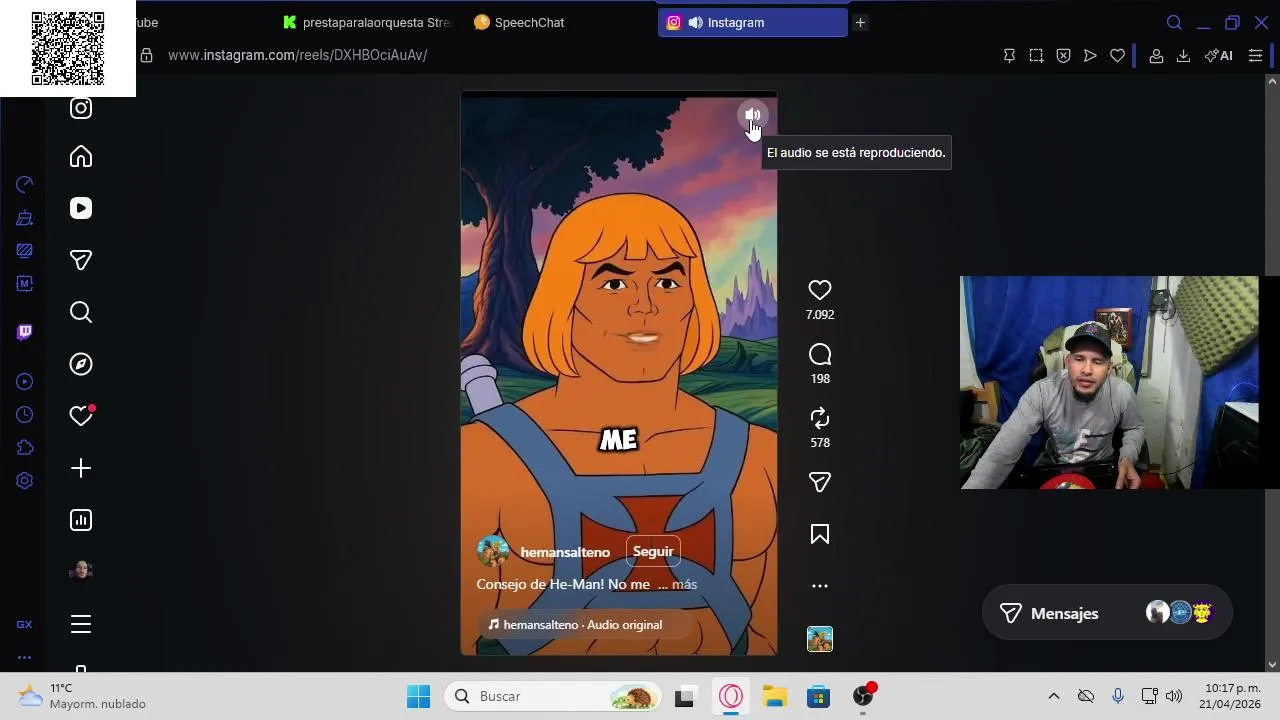Repost the reel with 578 reposts
The height and width of the screenshot is (720, 1280).
(x=820, y=418)
